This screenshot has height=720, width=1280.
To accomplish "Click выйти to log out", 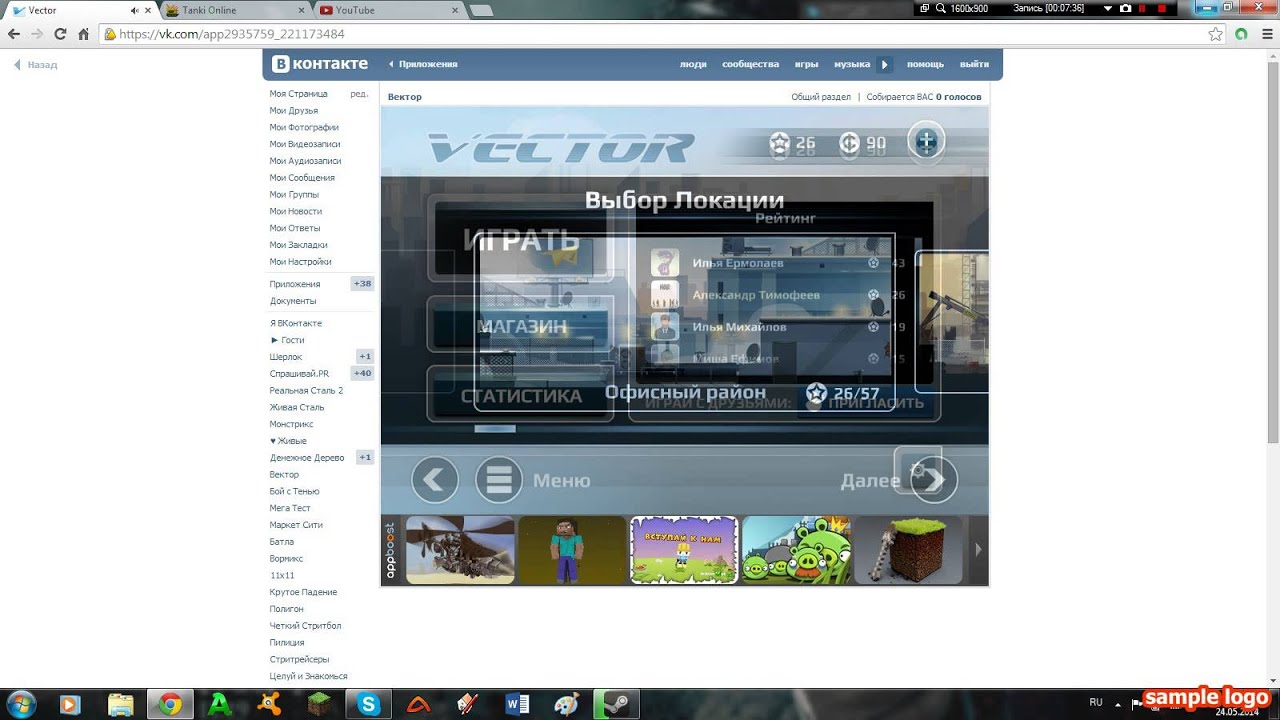I will coord(974,64).
